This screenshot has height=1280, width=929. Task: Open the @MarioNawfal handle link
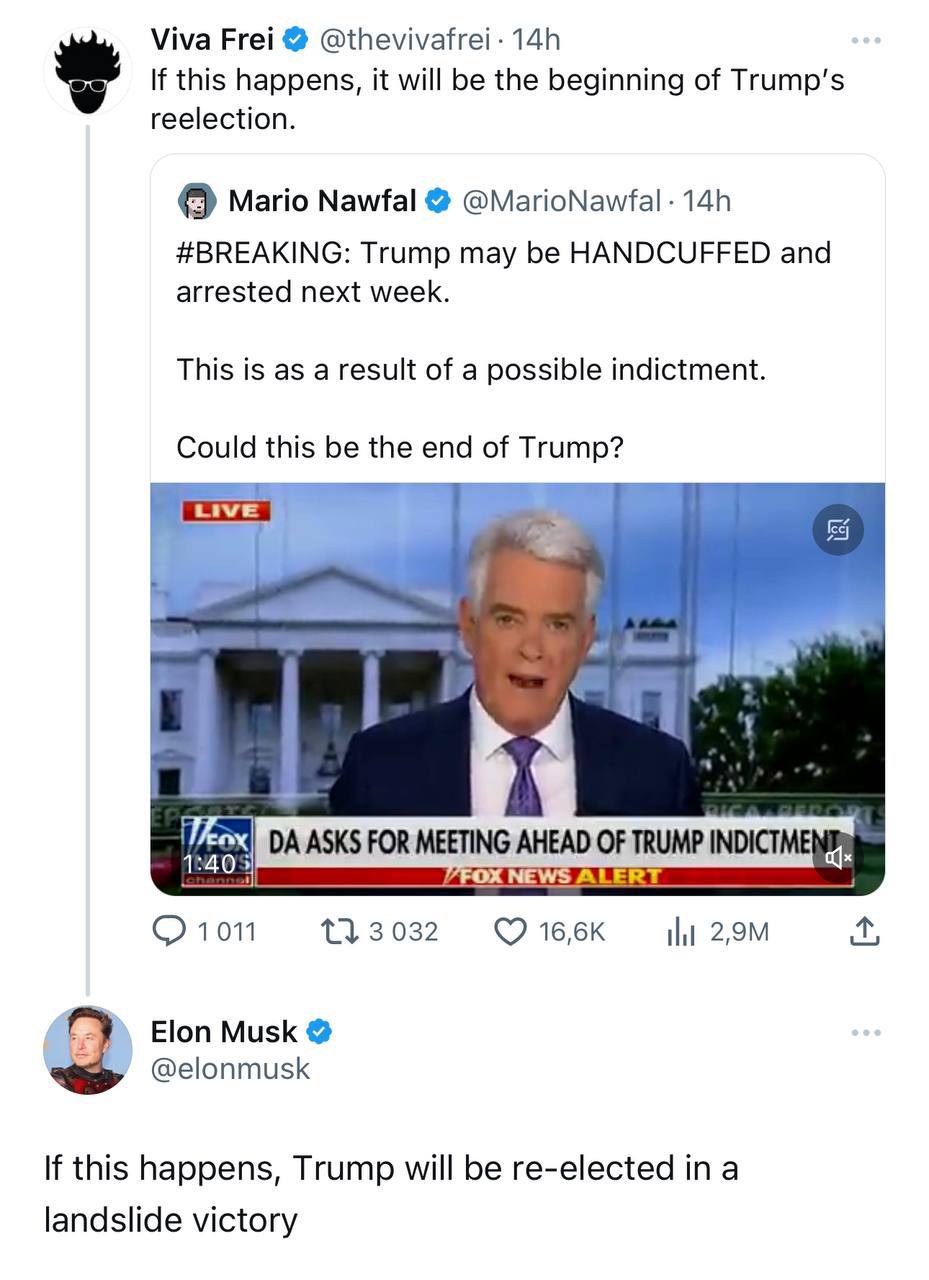coord(560,201)
